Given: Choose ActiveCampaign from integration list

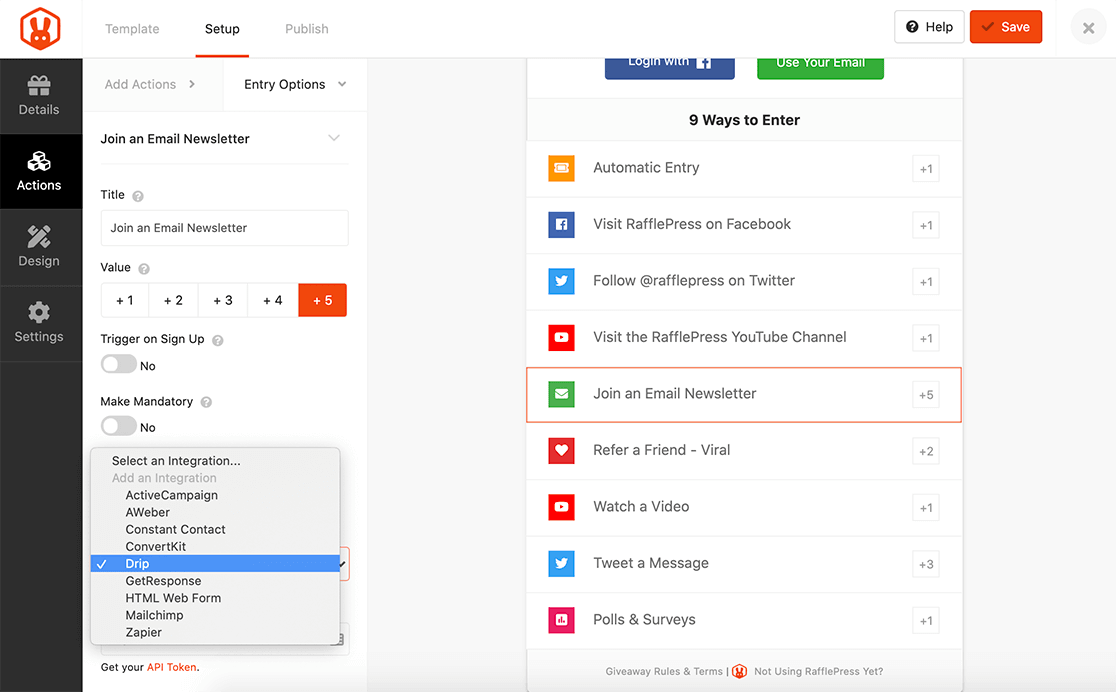Looking at the screenshot, I should click(216, 495).
